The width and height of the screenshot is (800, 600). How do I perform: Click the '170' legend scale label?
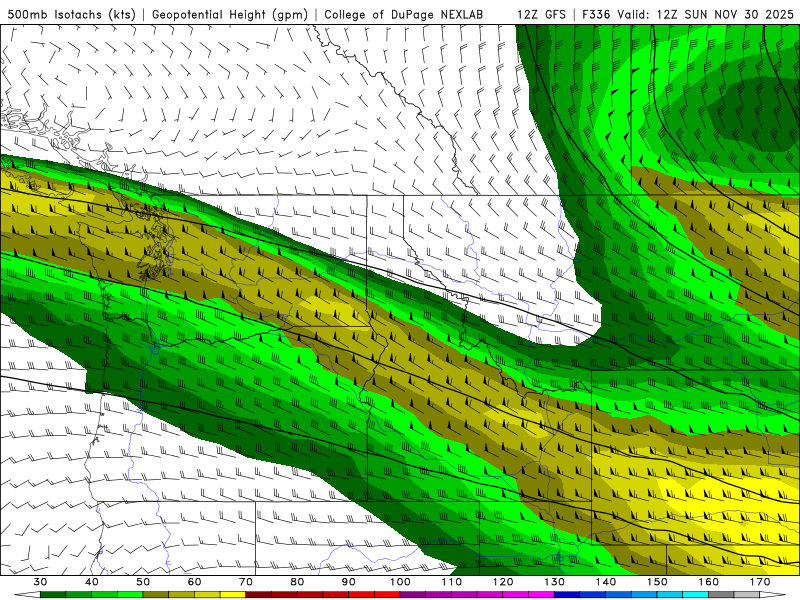pos(760,582)
